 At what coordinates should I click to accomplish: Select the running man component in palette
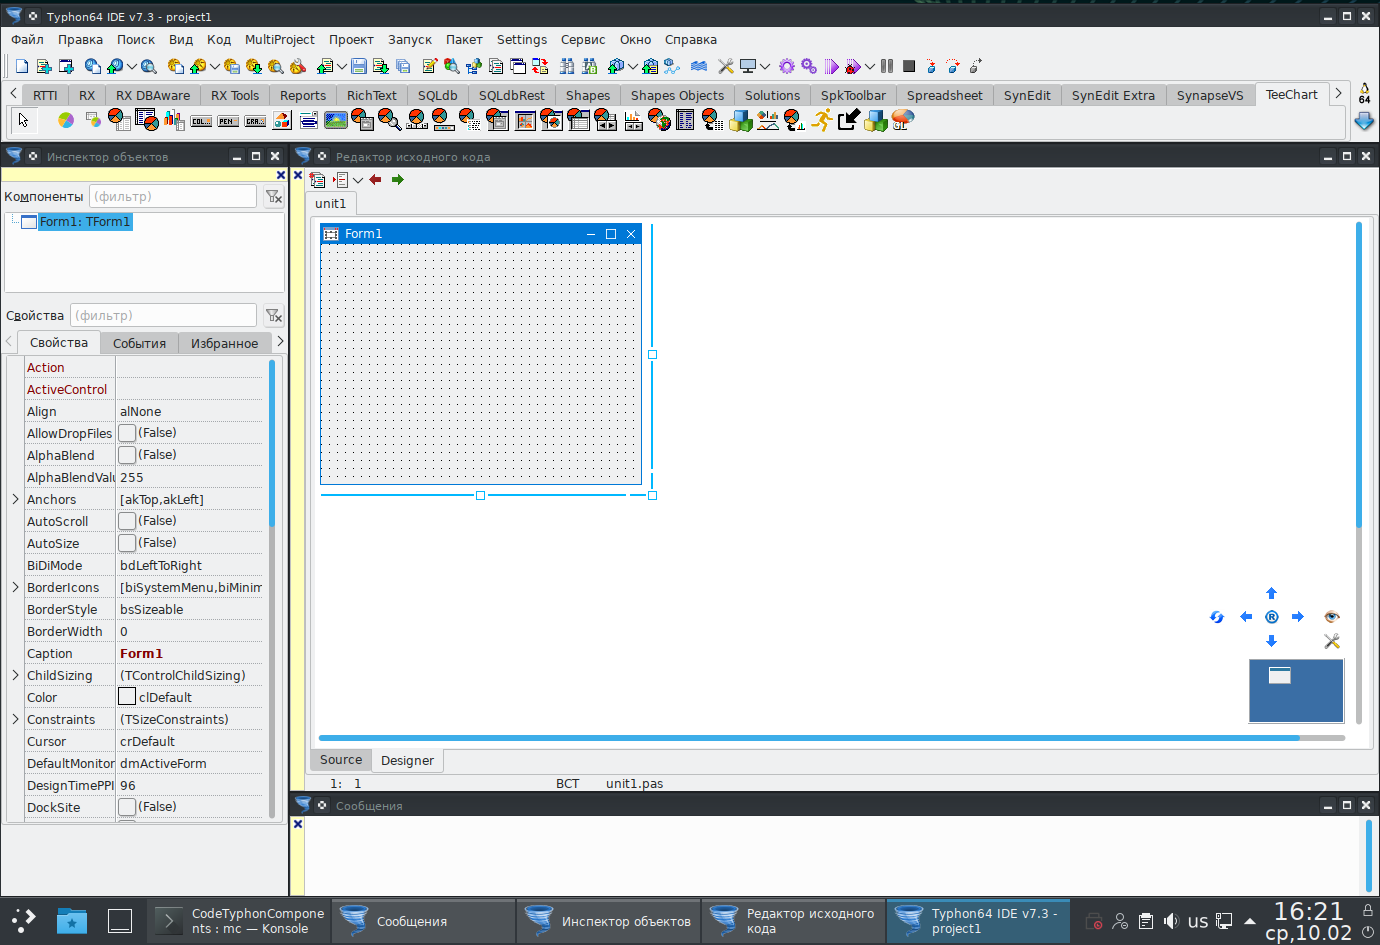[x=822, y=120]
